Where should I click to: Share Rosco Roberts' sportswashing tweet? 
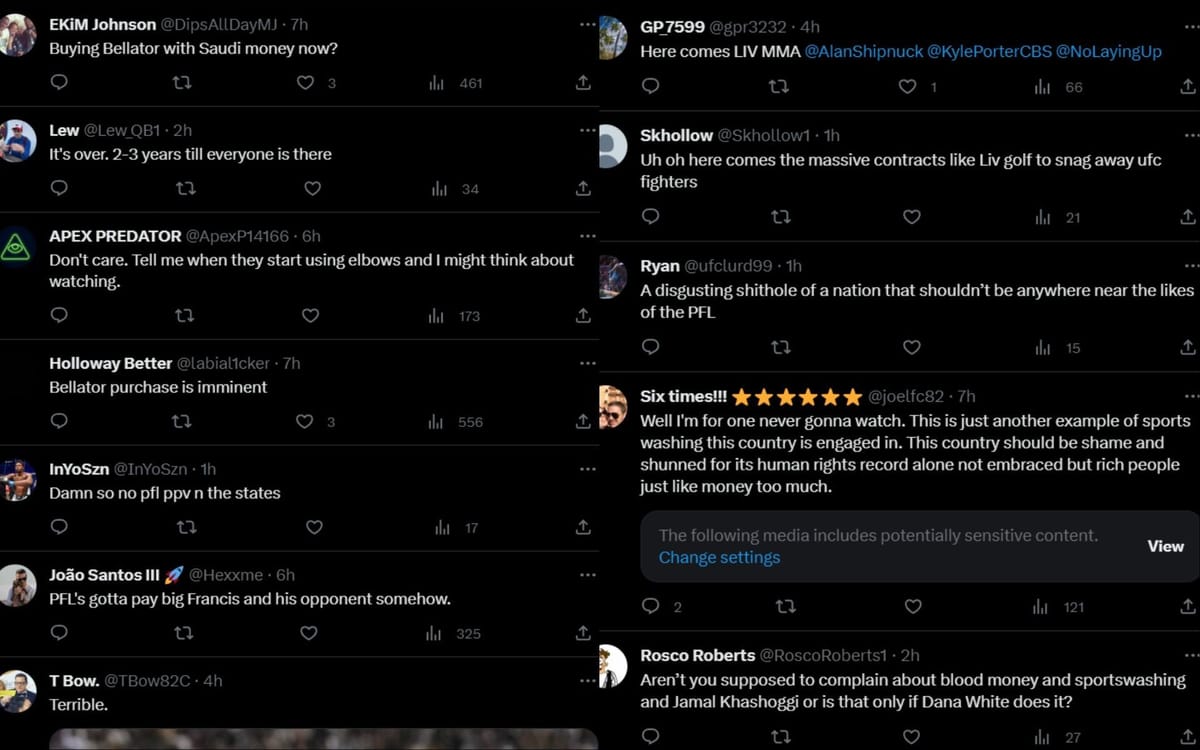pos(1188,737)
